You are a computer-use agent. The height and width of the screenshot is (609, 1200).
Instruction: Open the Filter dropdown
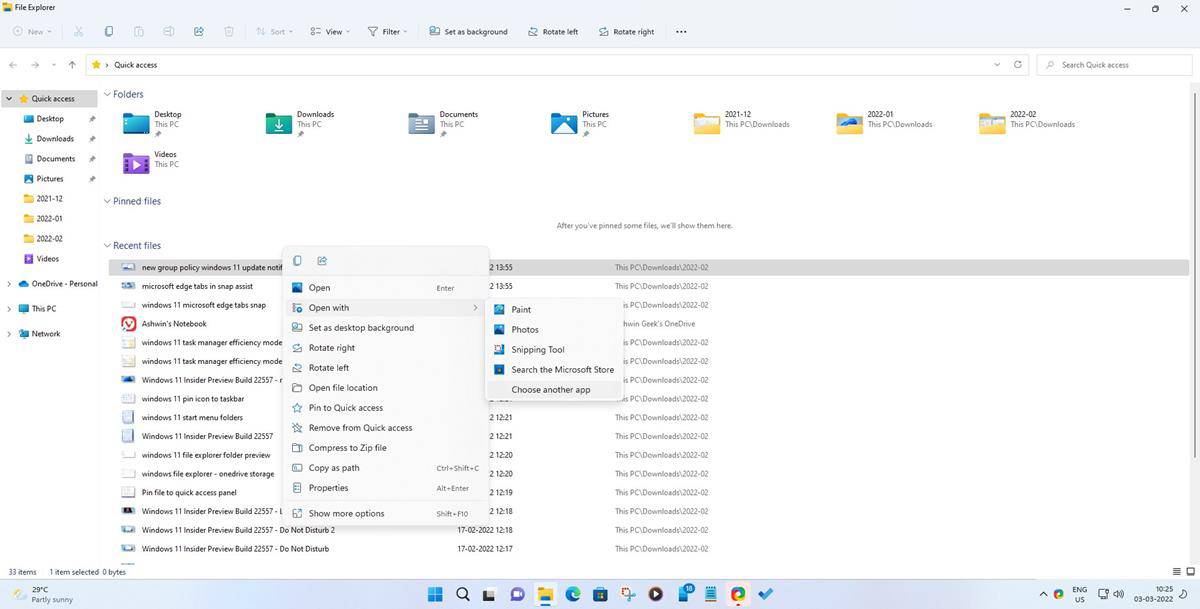tap(390, 31)
